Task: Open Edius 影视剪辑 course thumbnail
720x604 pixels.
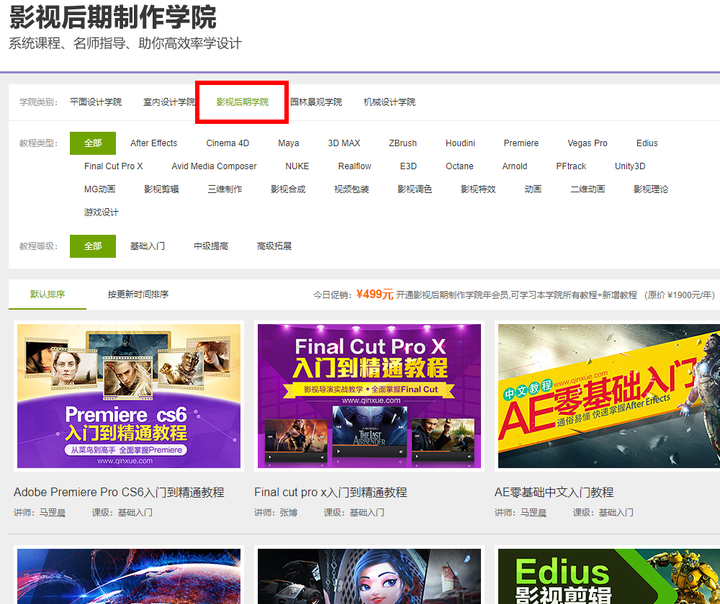Action: [x=609, y=576]
